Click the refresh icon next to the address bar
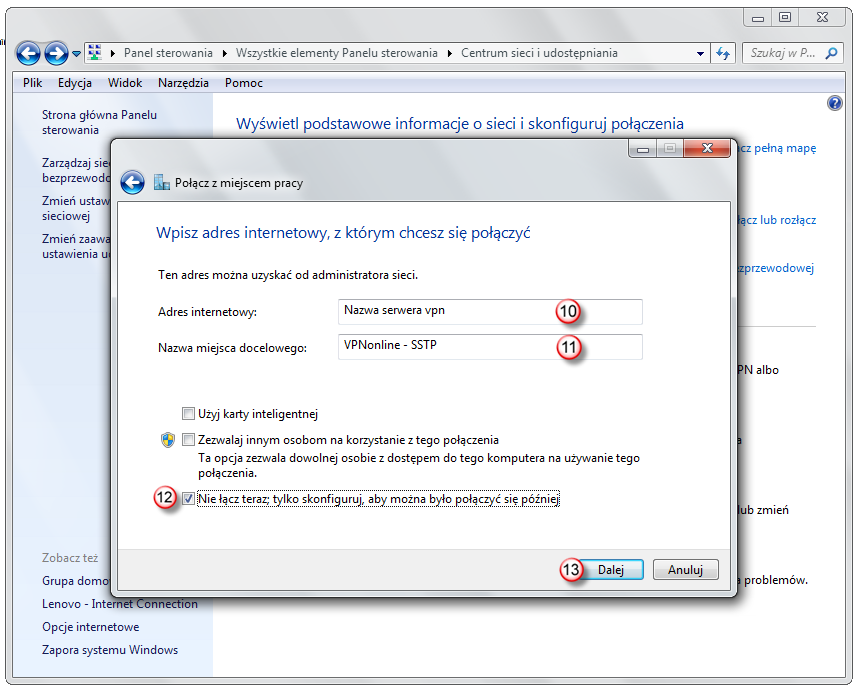 [x=723, y=53]
